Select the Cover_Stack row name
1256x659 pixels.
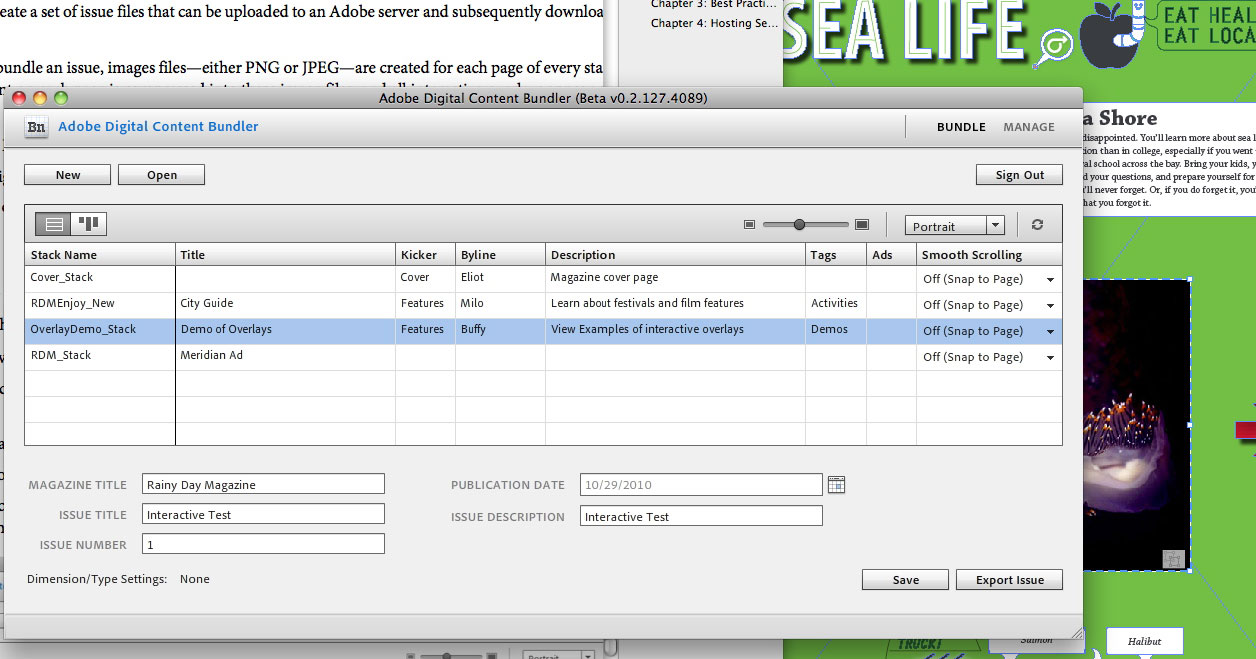pos(62,277)
